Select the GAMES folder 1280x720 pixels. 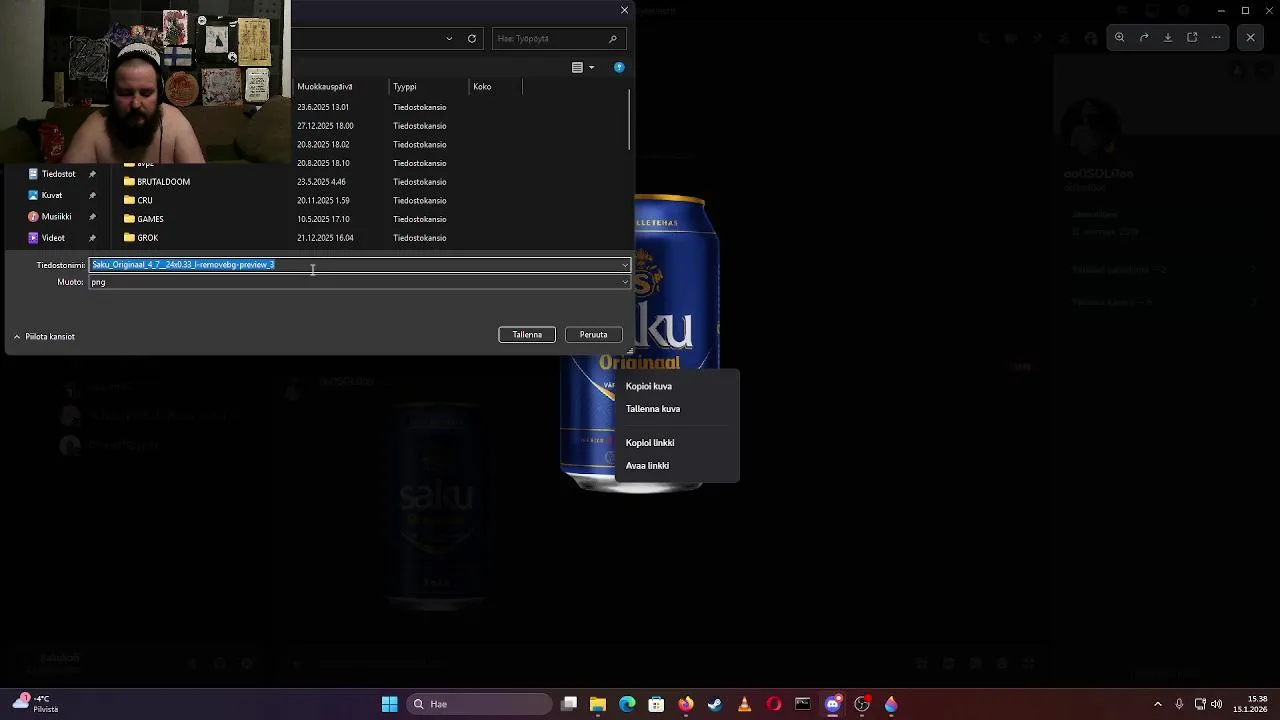(x=144, y=219)
